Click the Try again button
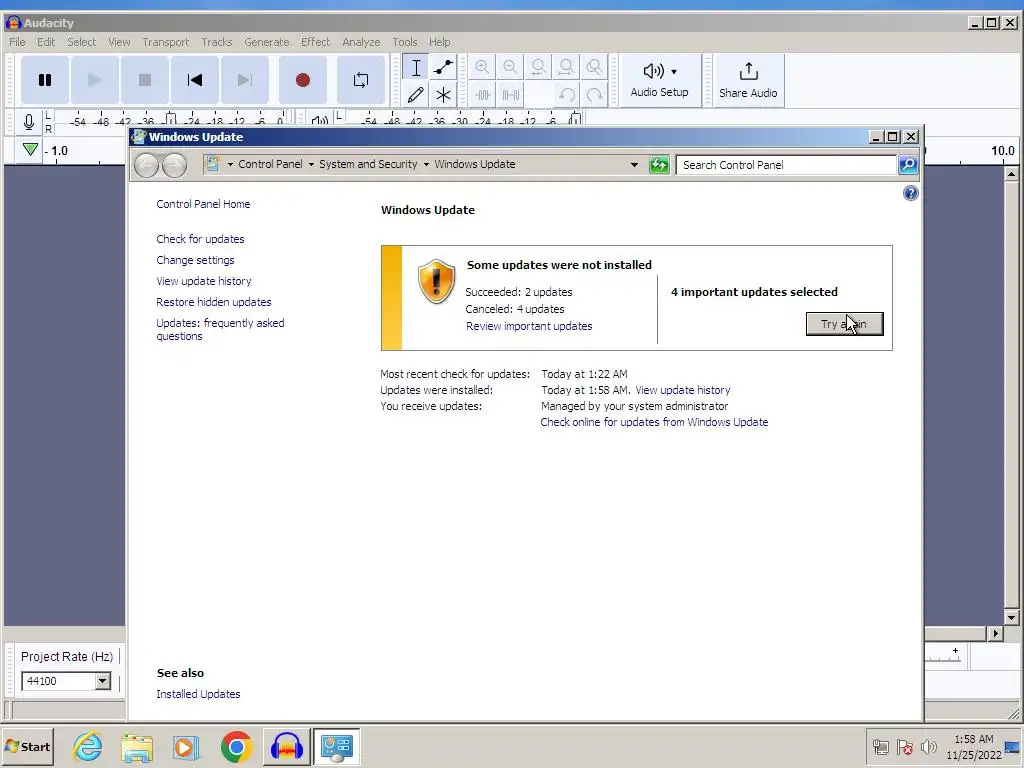Image resolution: width=1024 pixels, height=768 pixels. 844,324
